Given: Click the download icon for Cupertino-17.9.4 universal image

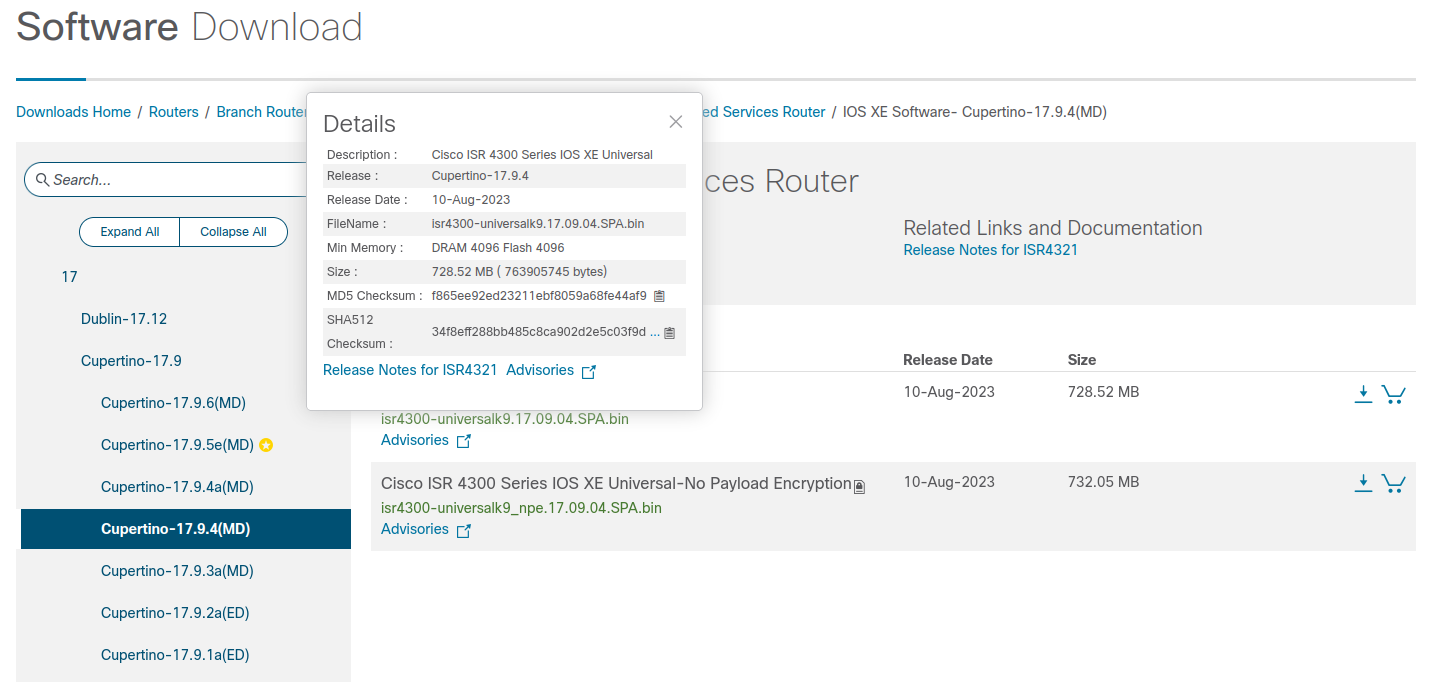Looking at the screenshot, I should pos(1363,392).
